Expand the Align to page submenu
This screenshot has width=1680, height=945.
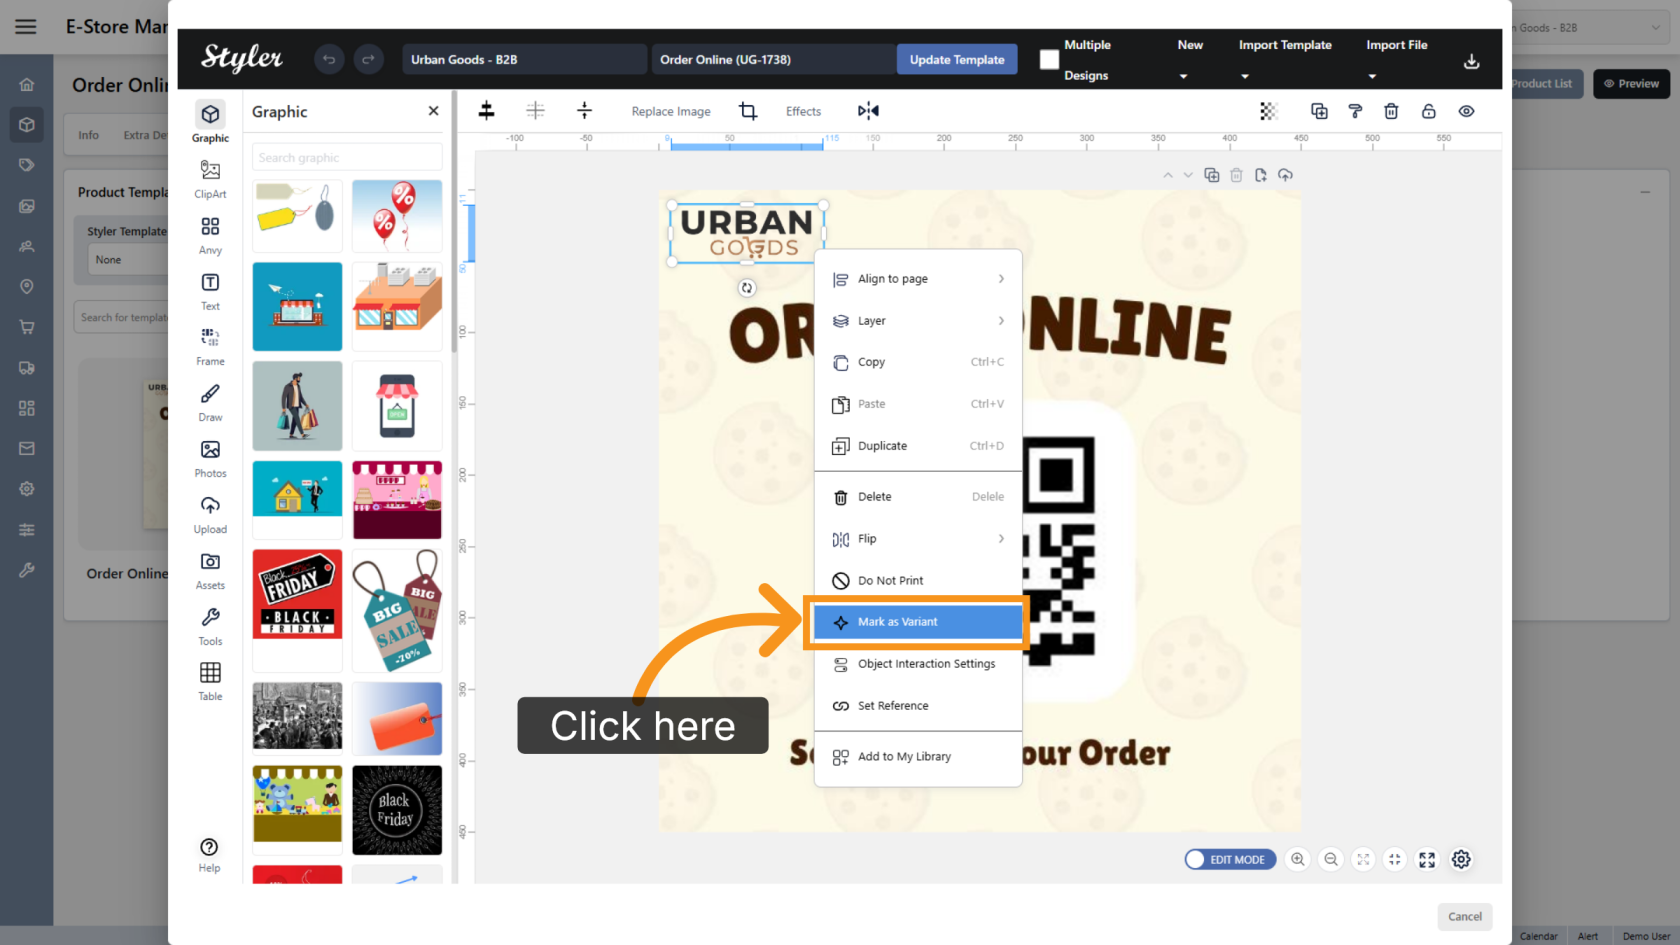(918, 279)
